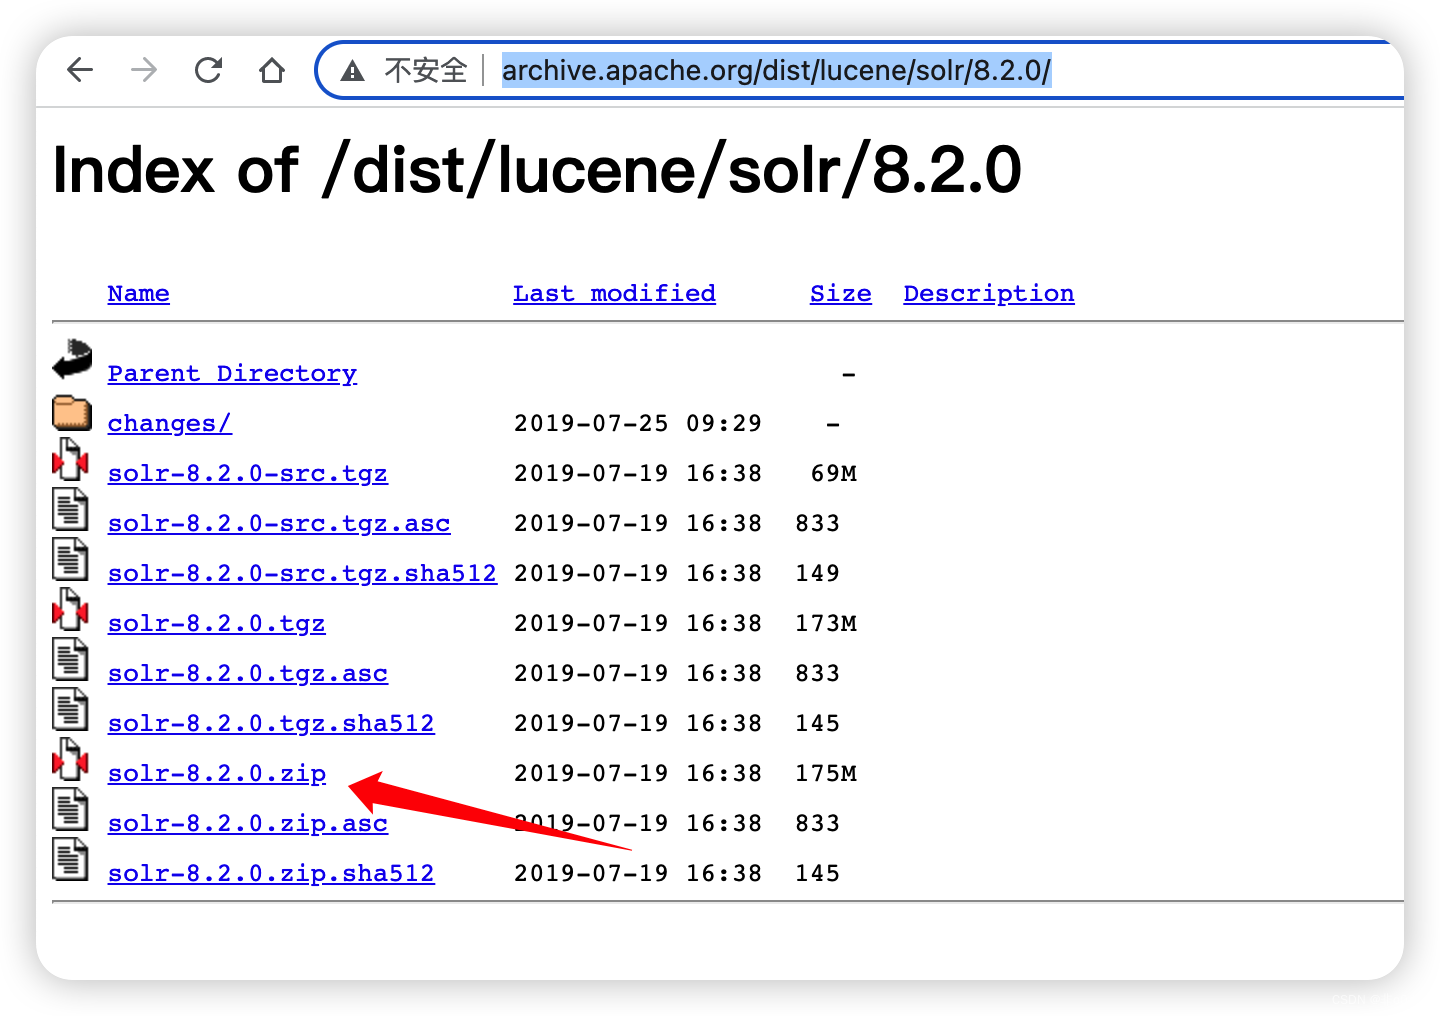
Task: Click the Index of /dist/lucene/solr/8.2.0 heading
Action: click(x=537, y=170)
